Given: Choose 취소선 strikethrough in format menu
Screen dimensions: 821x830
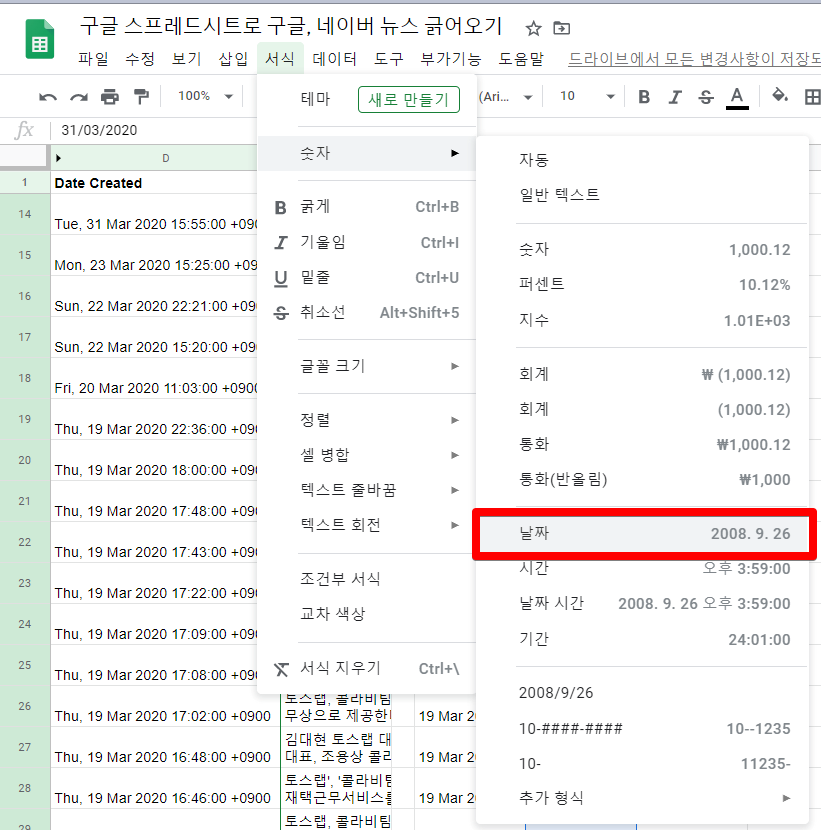Looking at the screenshot, I should point(366,313).
